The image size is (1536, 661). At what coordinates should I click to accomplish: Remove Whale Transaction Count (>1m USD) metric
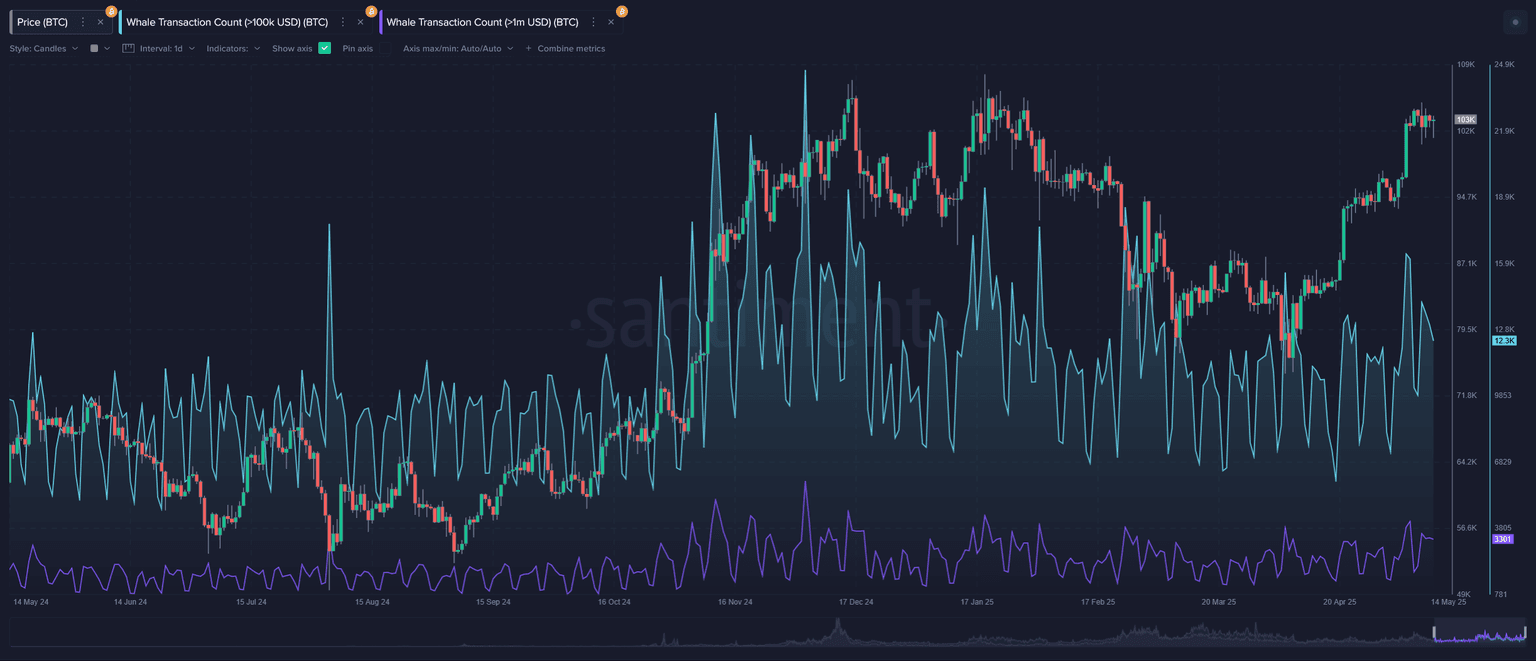610,22
